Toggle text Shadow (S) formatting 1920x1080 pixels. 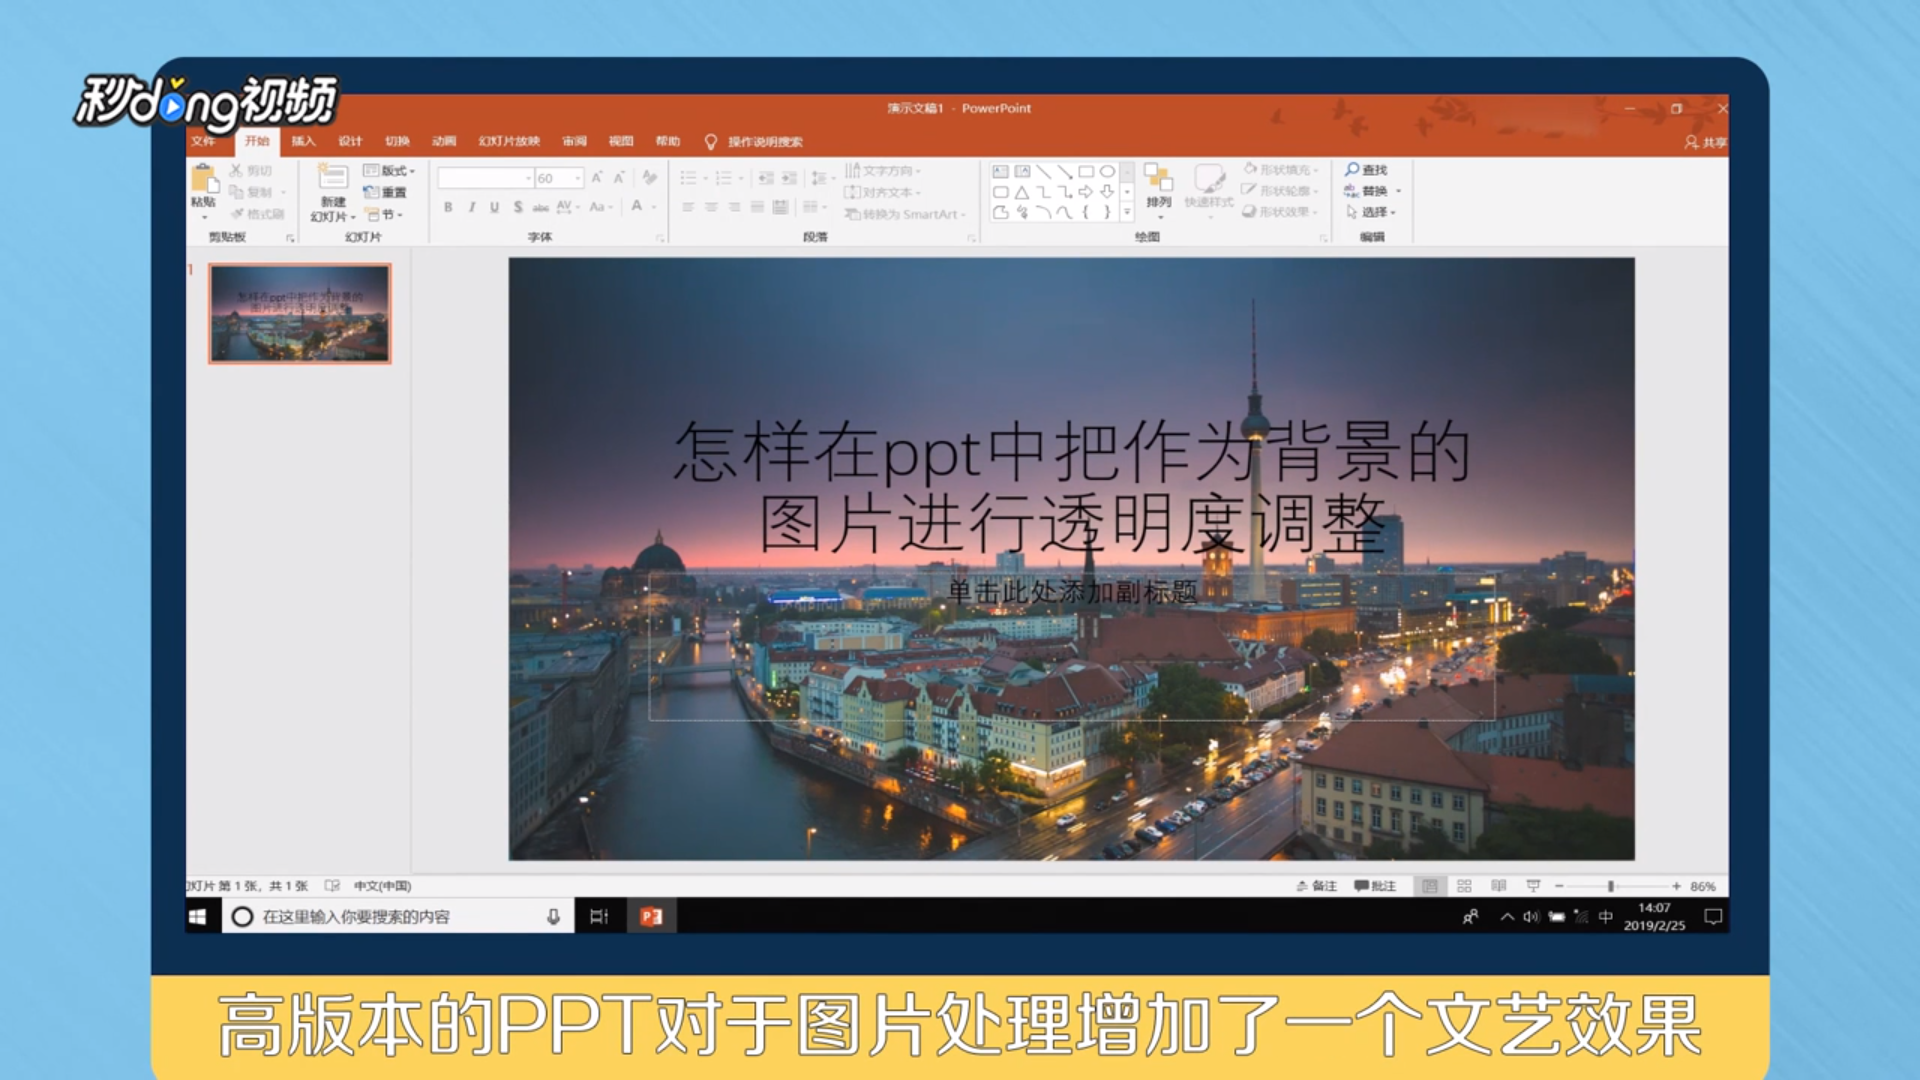click(x=517, y=207)
